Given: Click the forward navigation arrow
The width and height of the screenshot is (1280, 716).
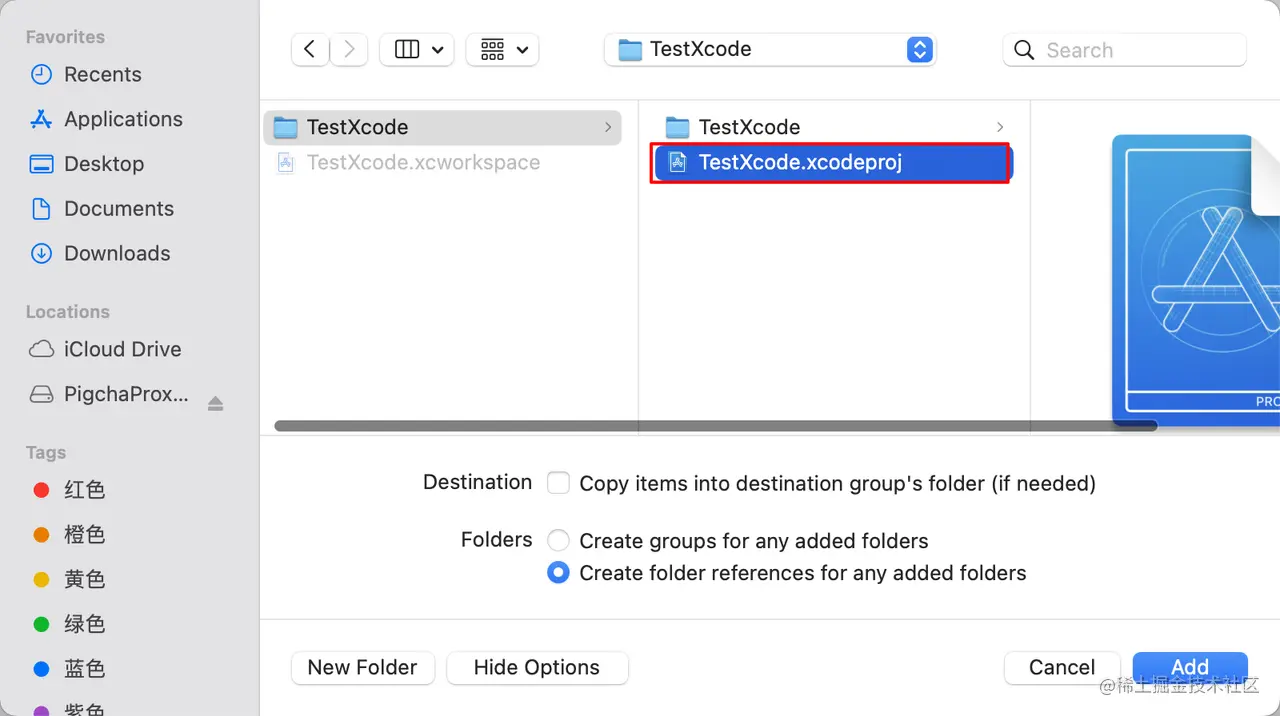Looking at the screenshot, I should click(349, 49).
